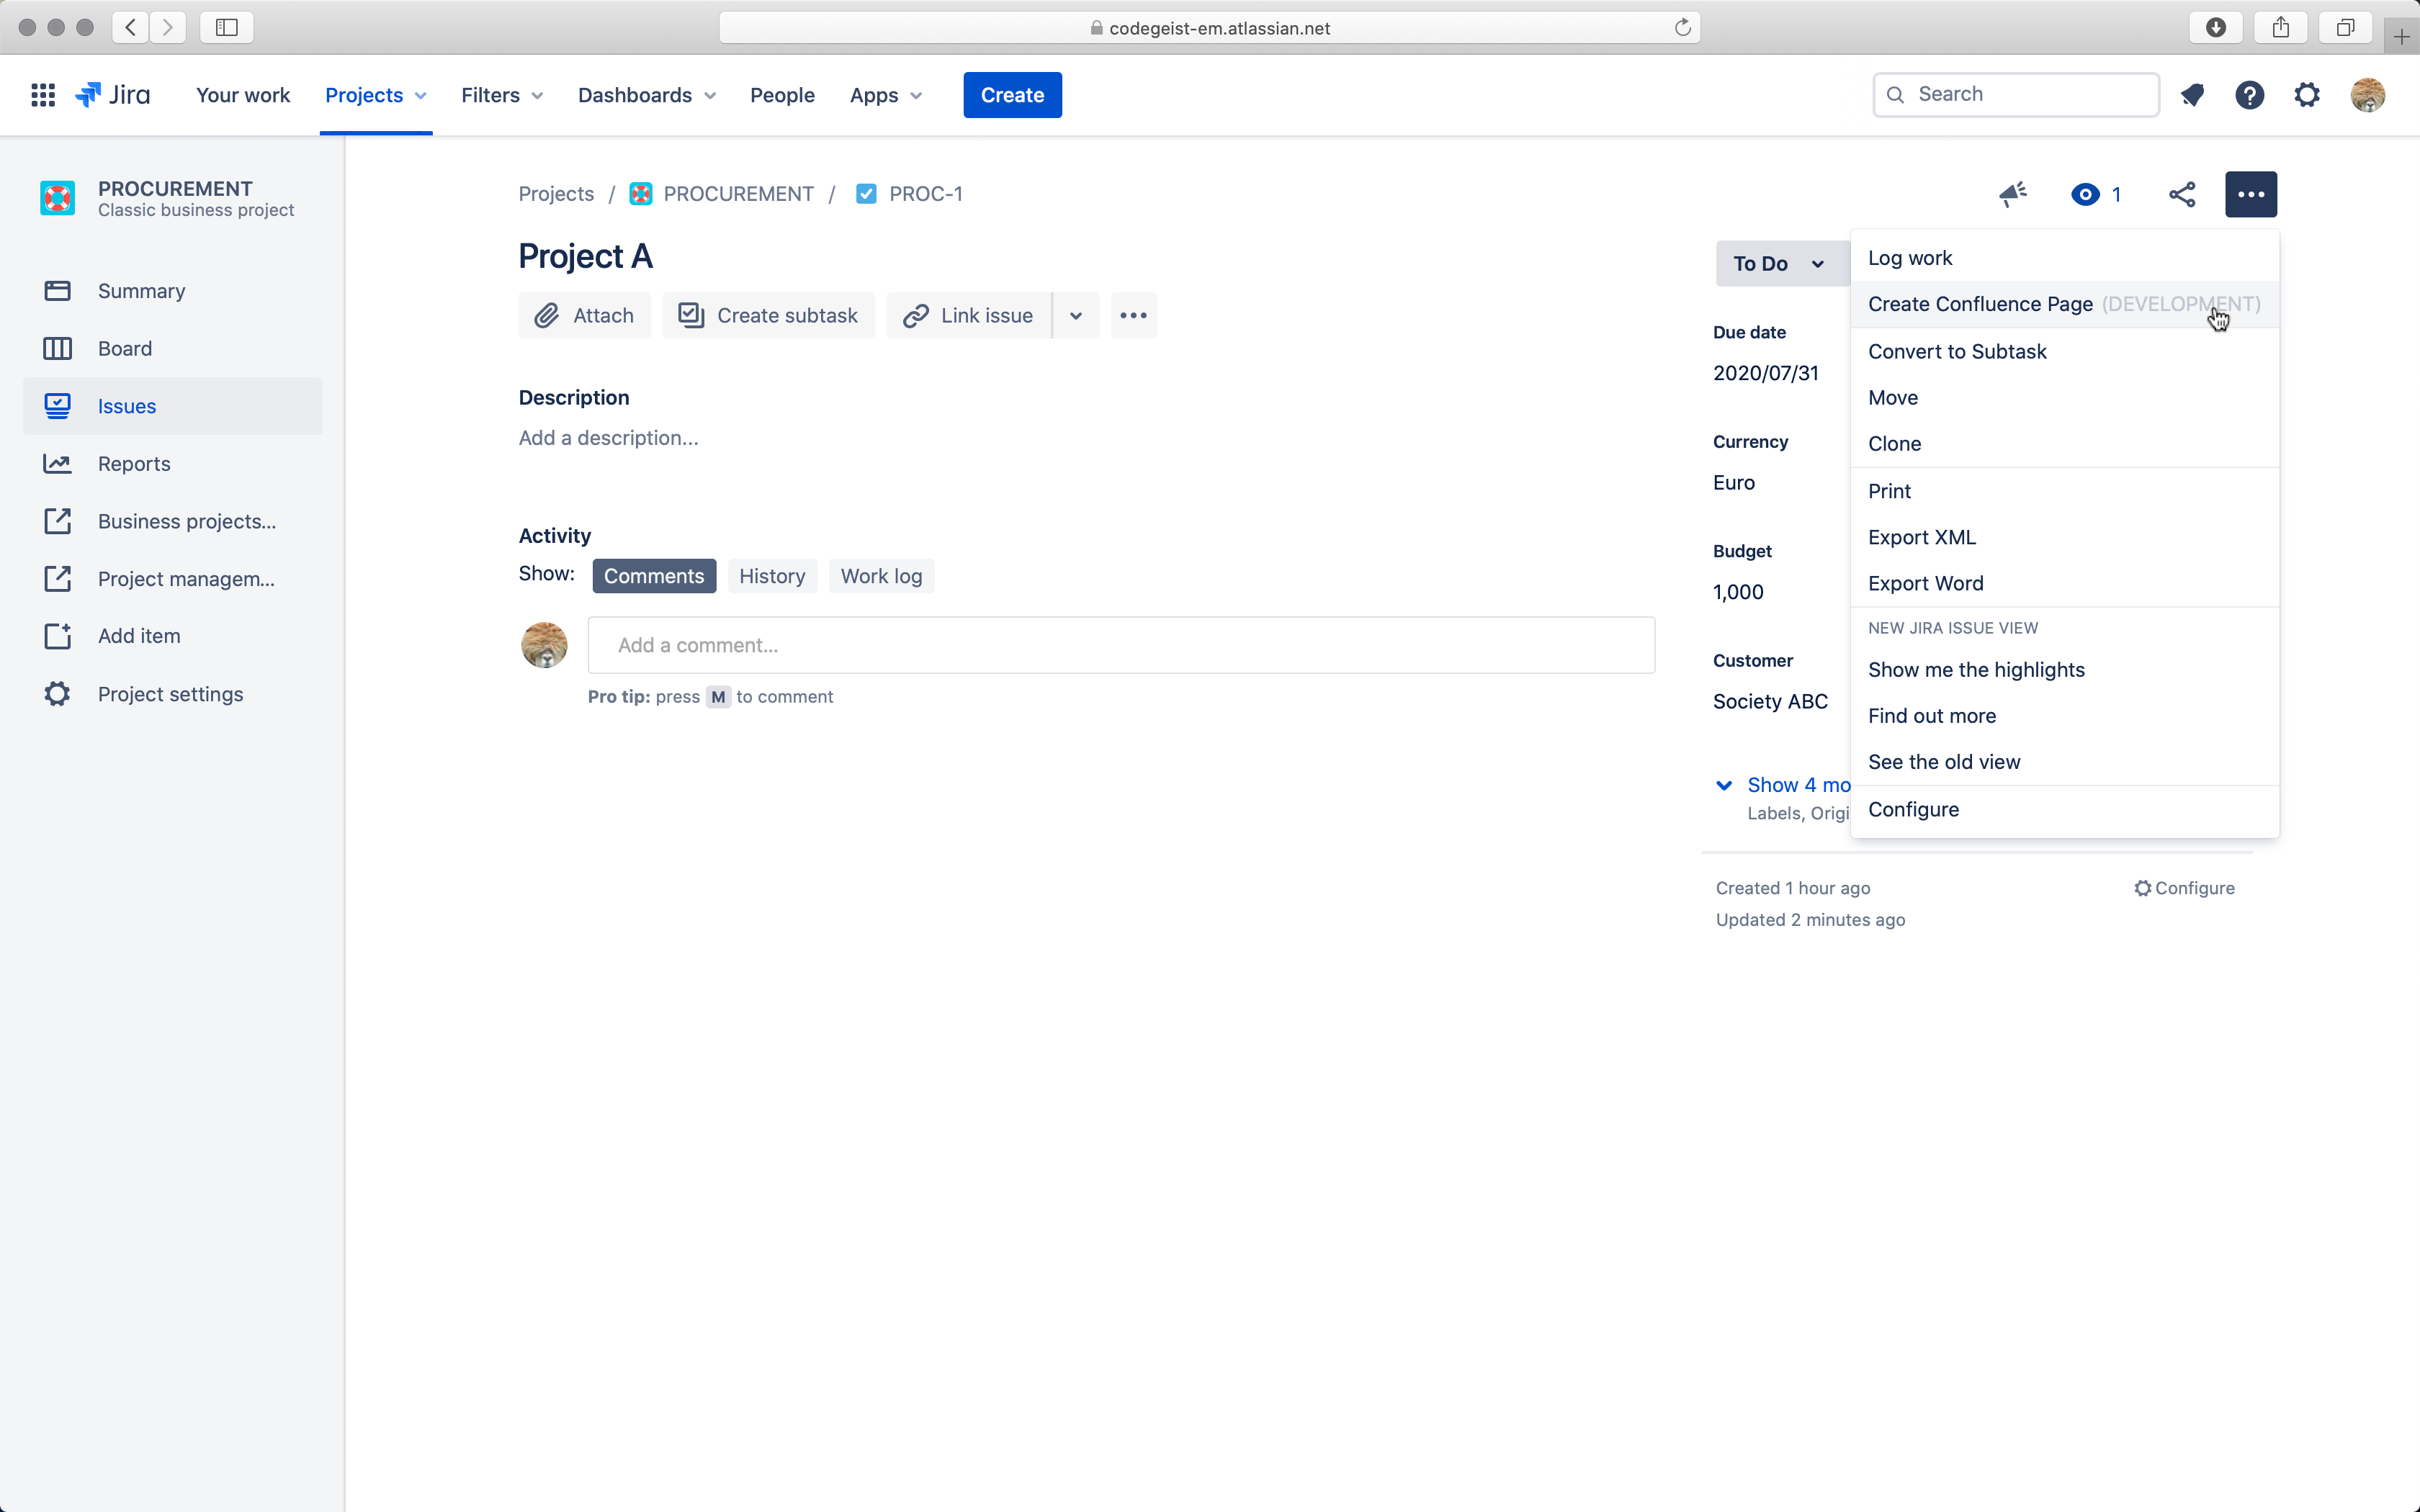This screenshot has width=2420, height=1512.
Task: Open Jira settings gear icon
Action: click(2307, 95)
